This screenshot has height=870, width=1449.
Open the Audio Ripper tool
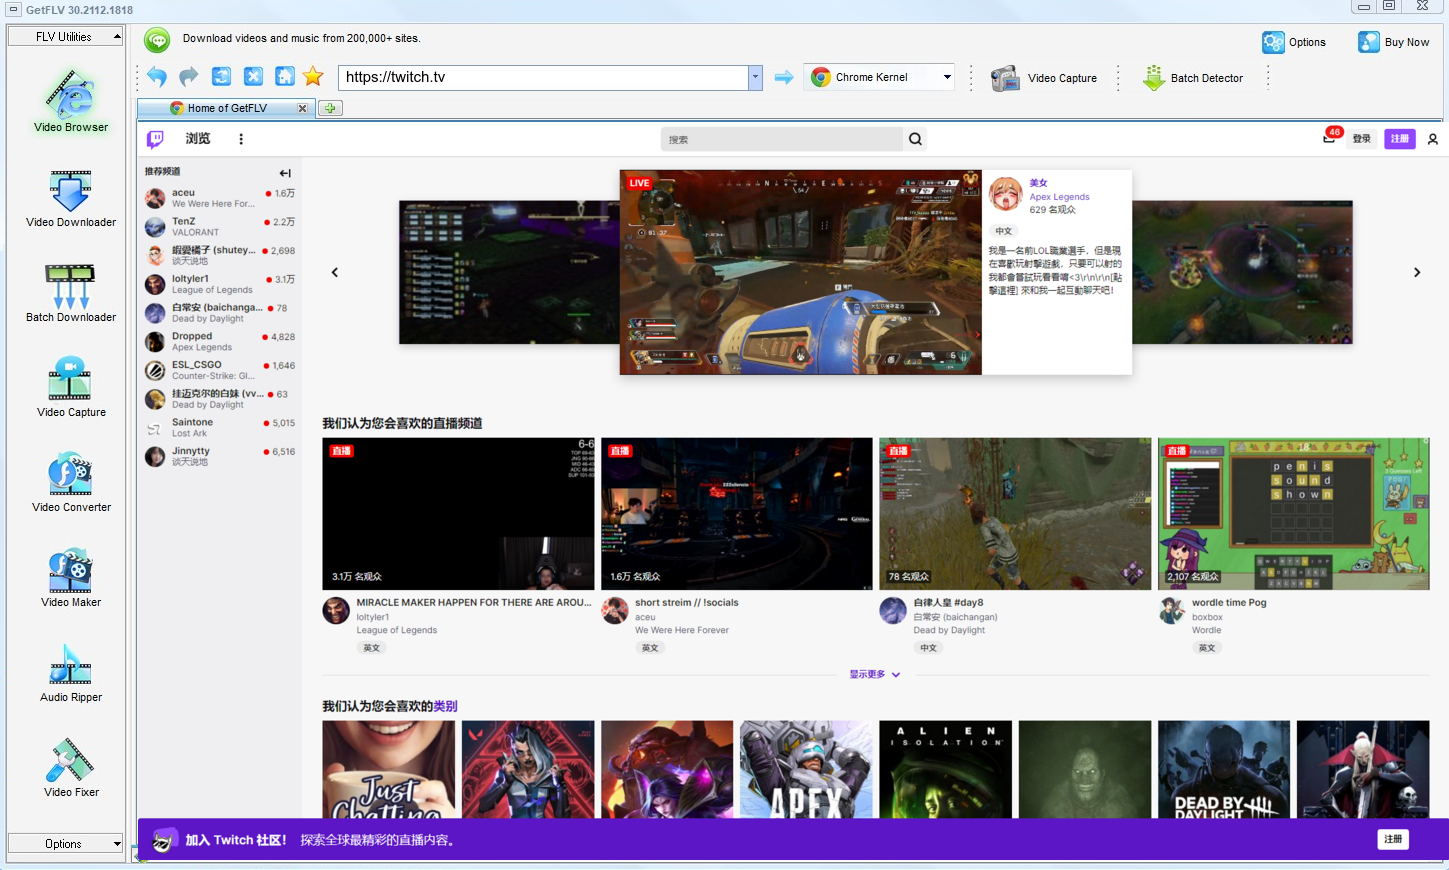(71, 673)
